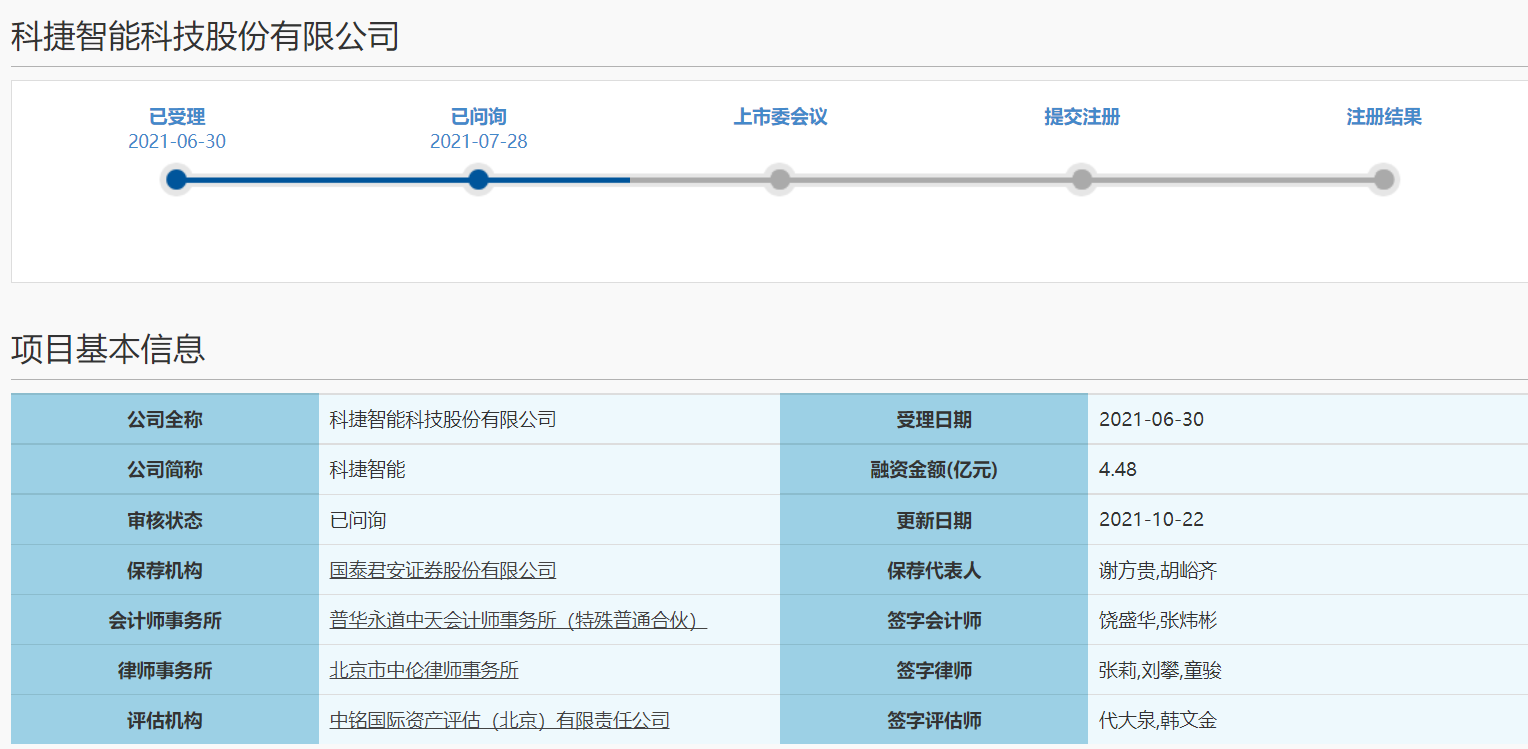
Task: Click the page title 科捷智能科技股份有限公司
Action: point(205,36)
